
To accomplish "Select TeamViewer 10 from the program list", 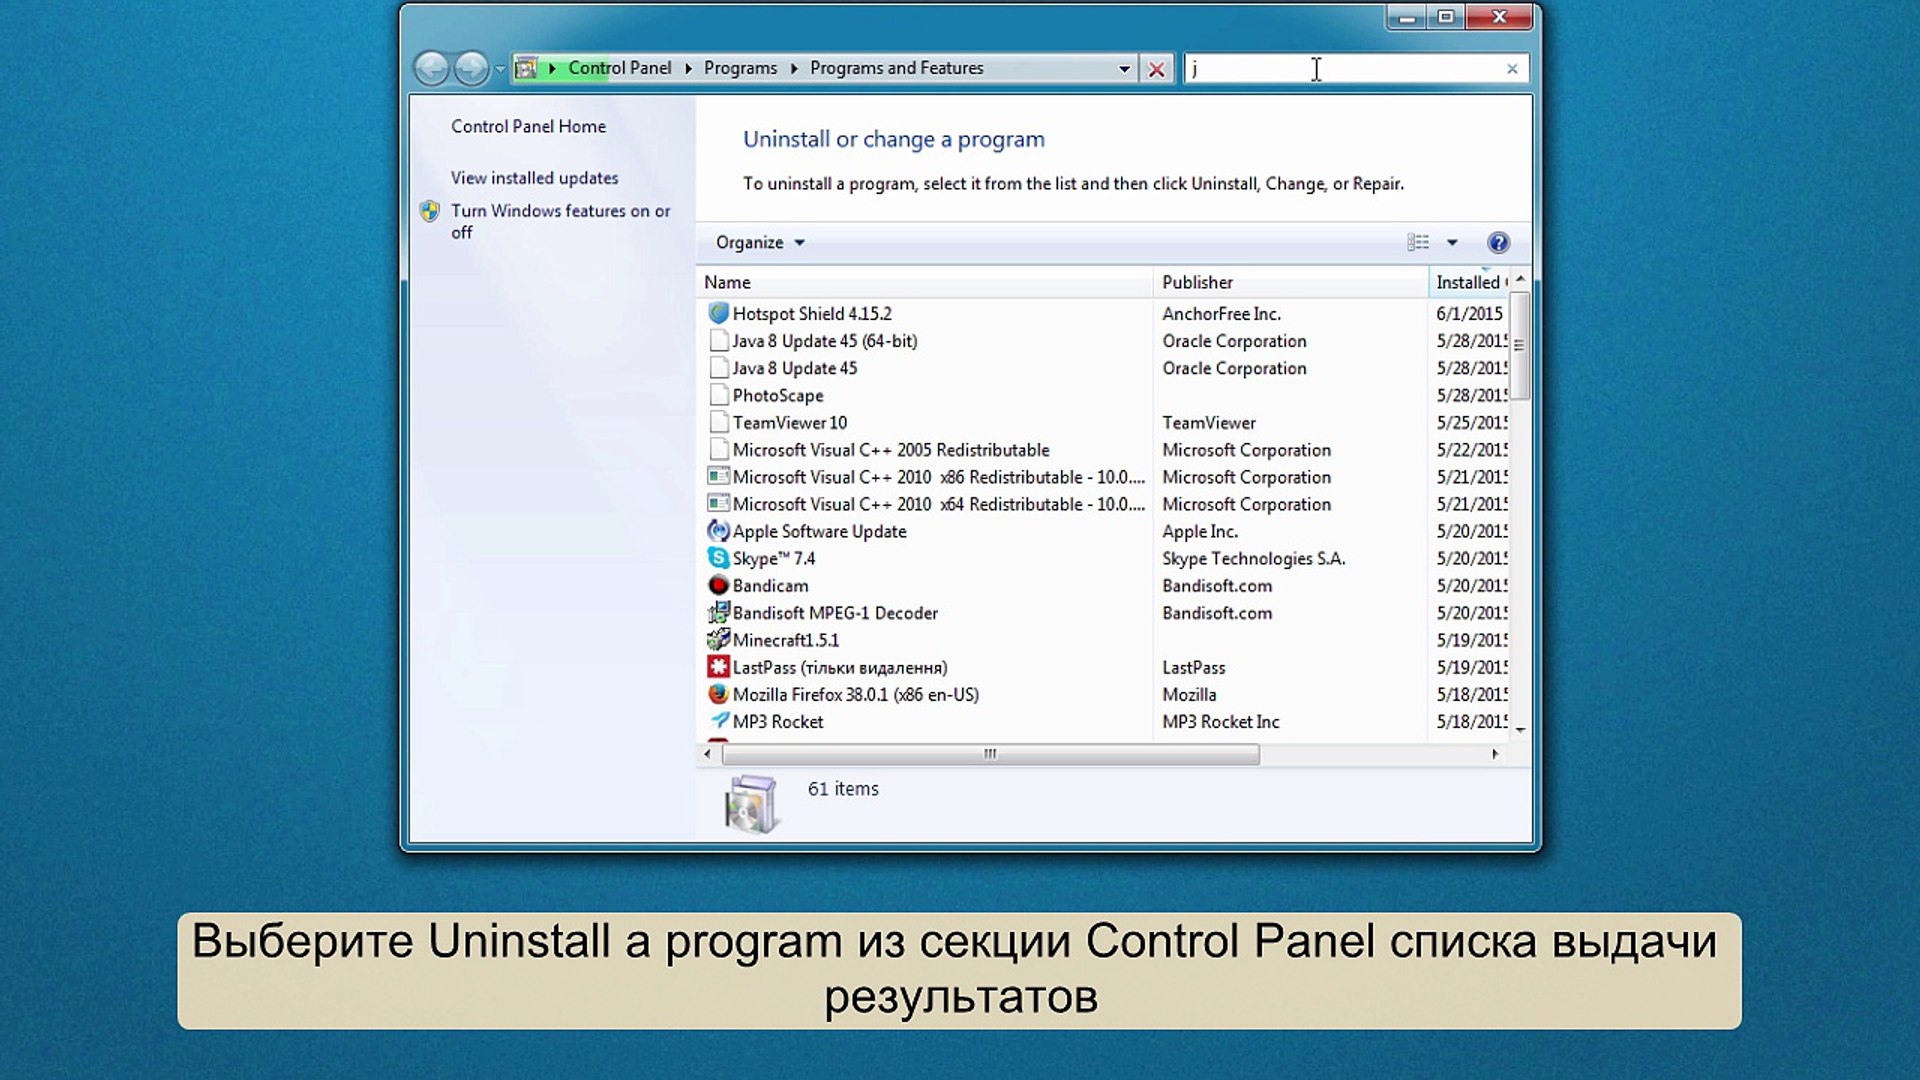I will pos(789,422).
